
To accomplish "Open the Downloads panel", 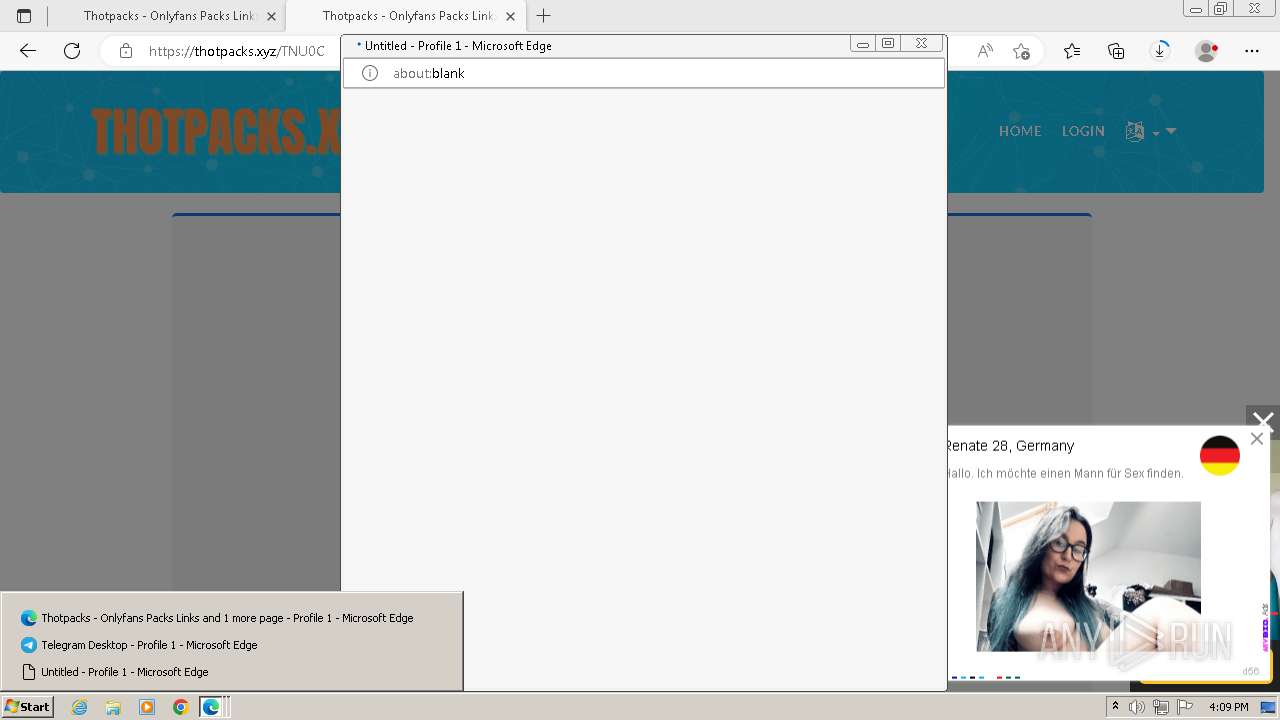I will coord(1160,51).
